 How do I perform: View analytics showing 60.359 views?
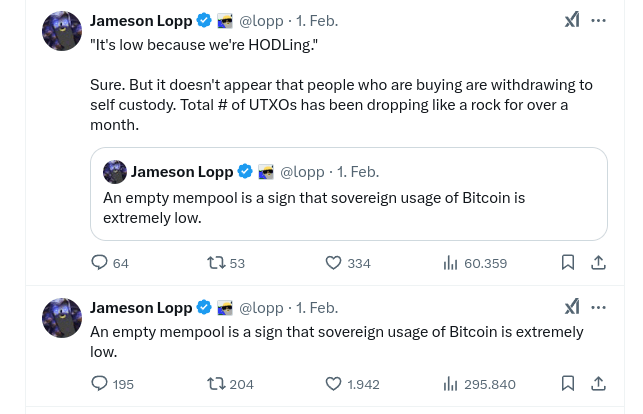451,263
